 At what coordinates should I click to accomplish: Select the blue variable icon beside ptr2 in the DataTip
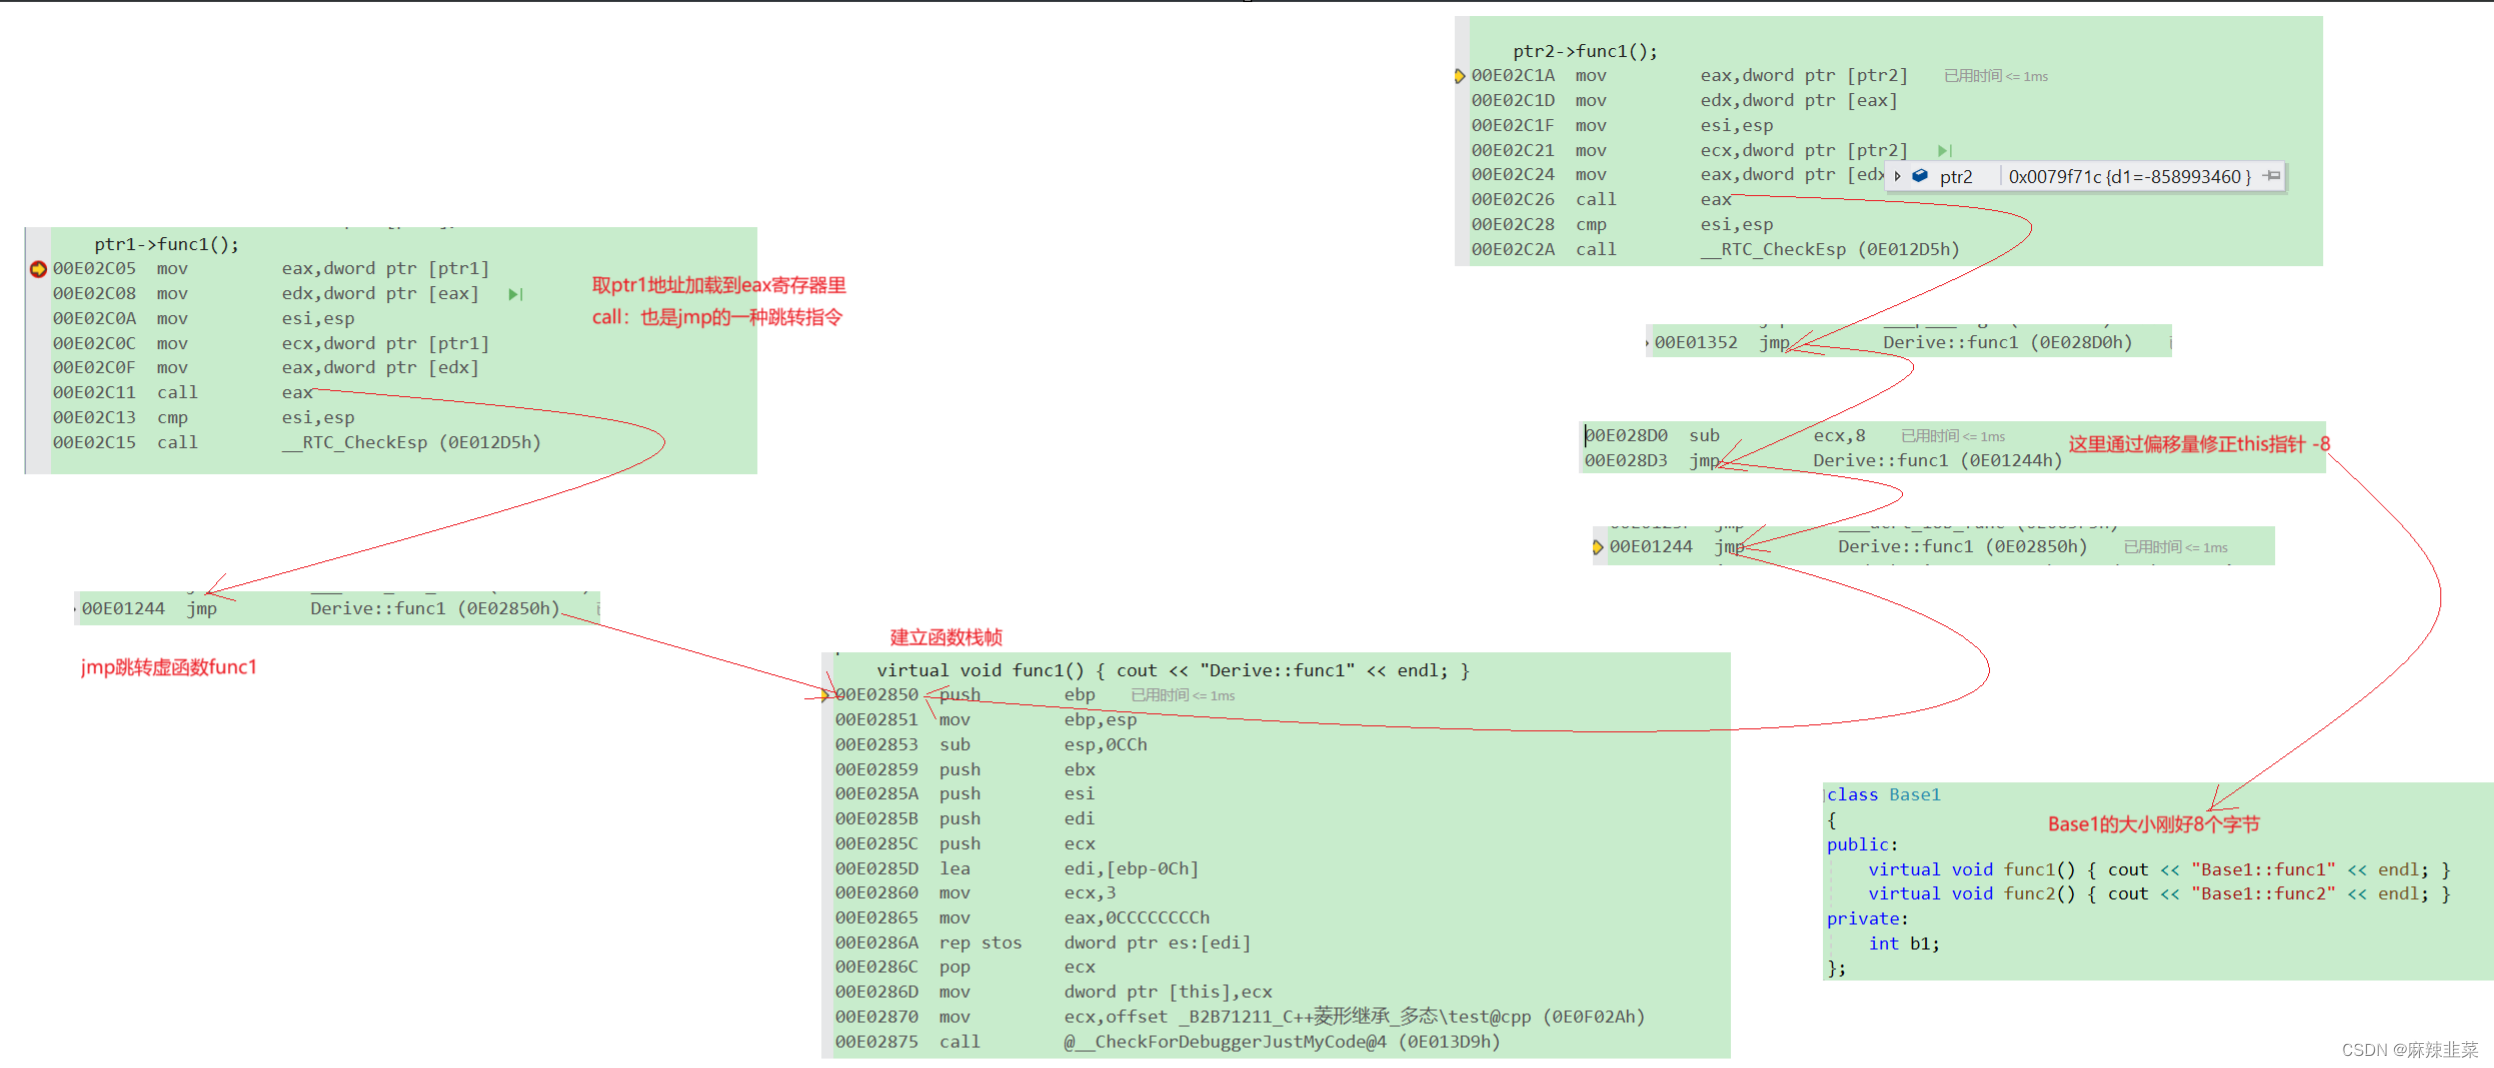(1919, 176)
